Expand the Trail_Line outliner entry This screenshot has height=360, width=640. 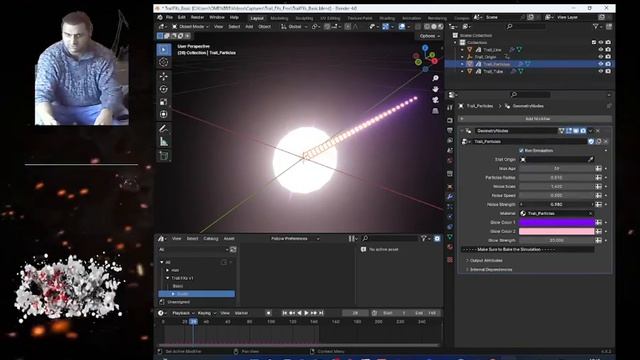(462, 50)
